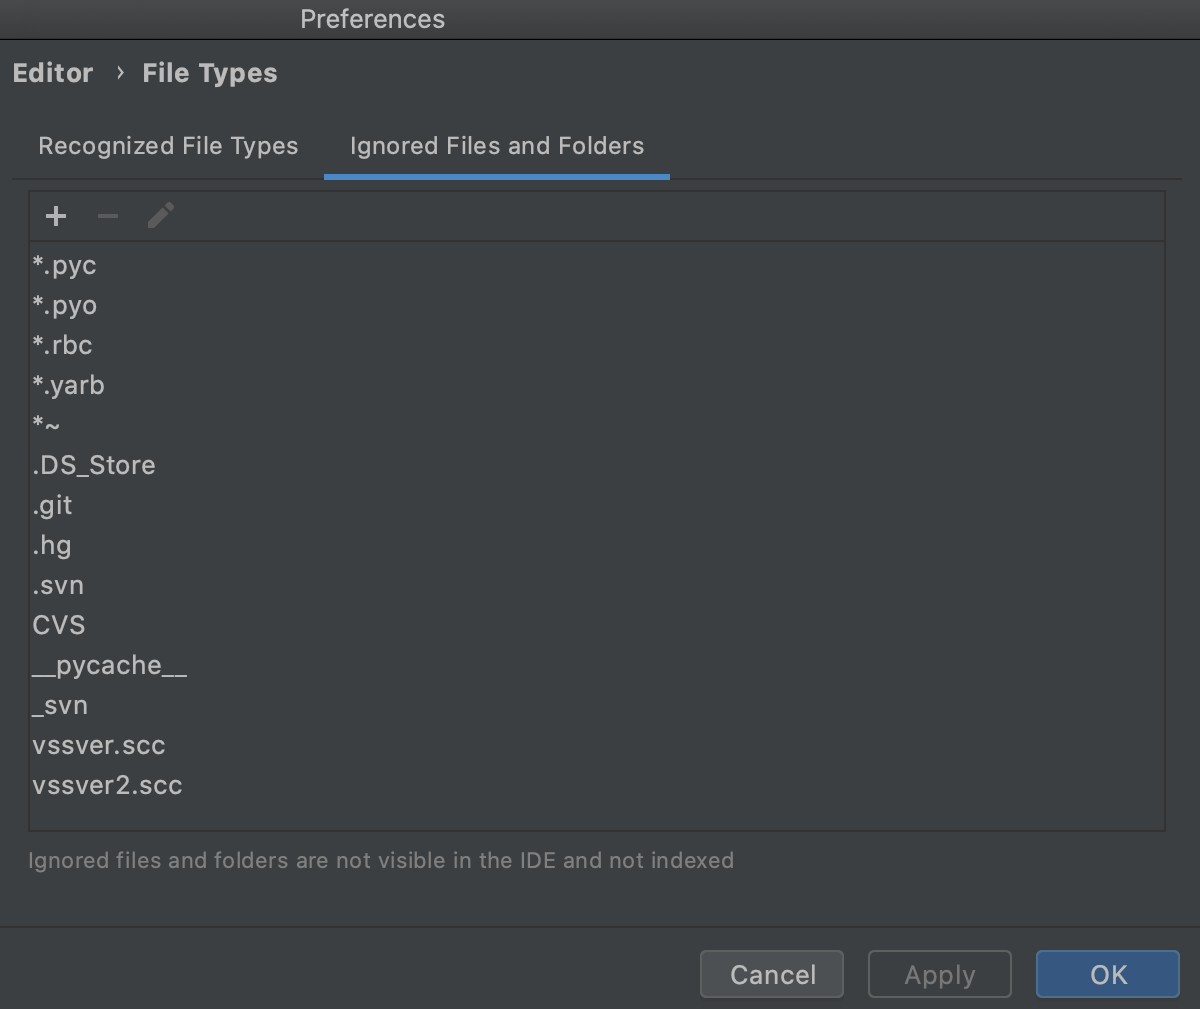Select the .DS_Store entry
Screen dimensions: 1200x1009
point(94,466)
